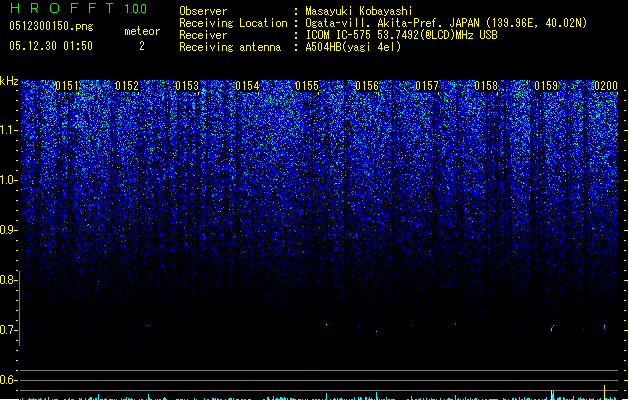The width and height of the screenshot is (629, 400).
Task: Select the ICOM IC-575 receiver text
Action: point(401,35)
